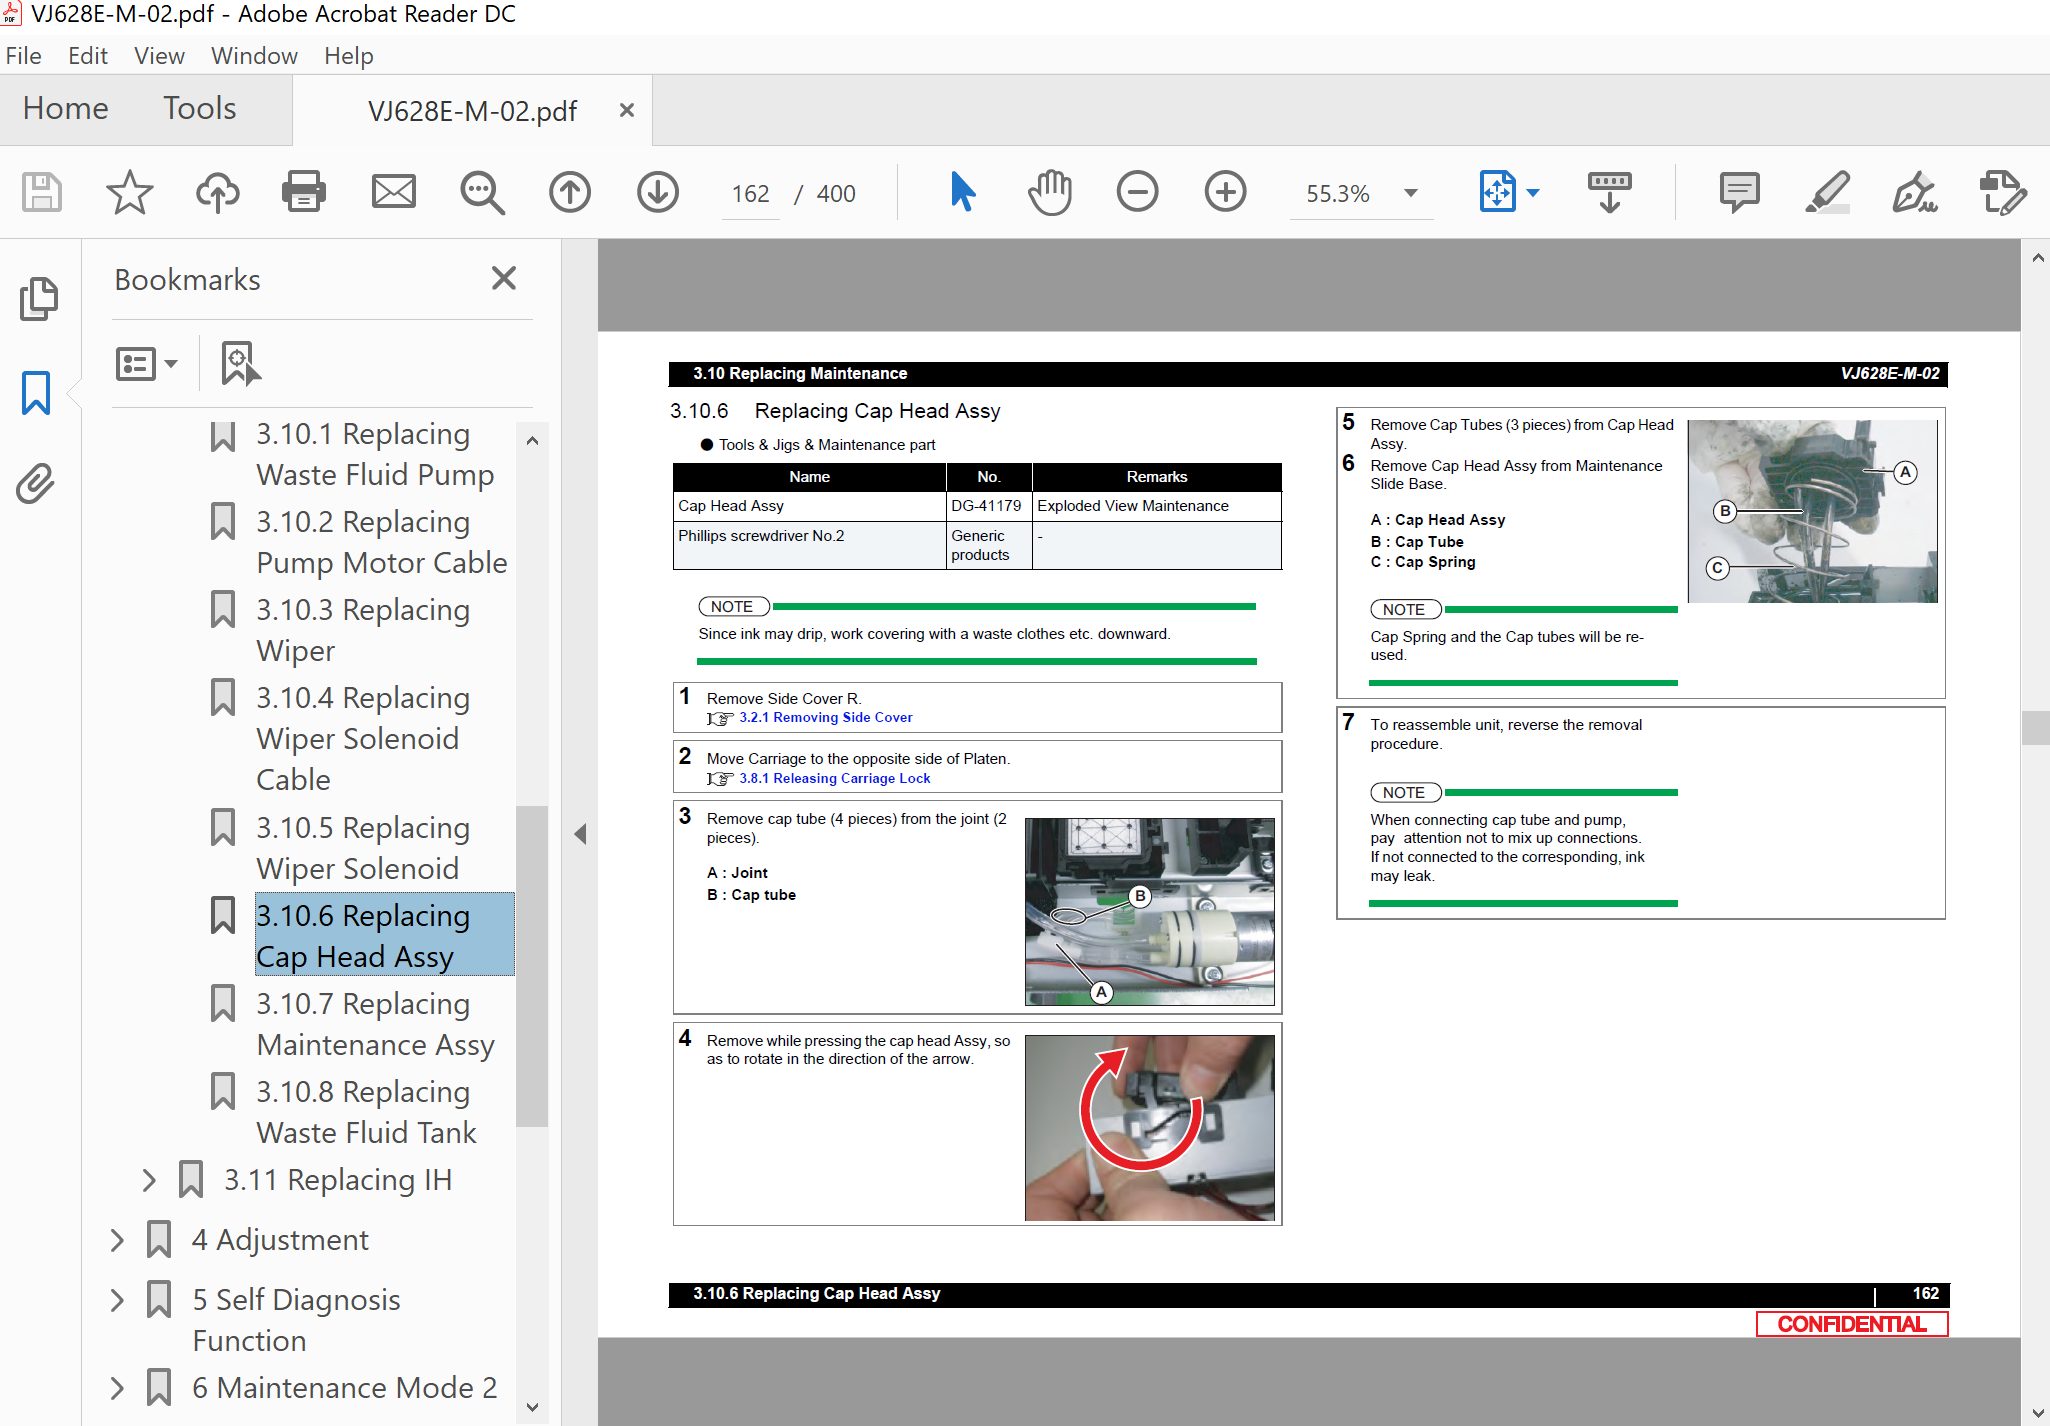
Task: Open 3.10.3 Replacing Wiper bookmark
Action: pos(362,630)
